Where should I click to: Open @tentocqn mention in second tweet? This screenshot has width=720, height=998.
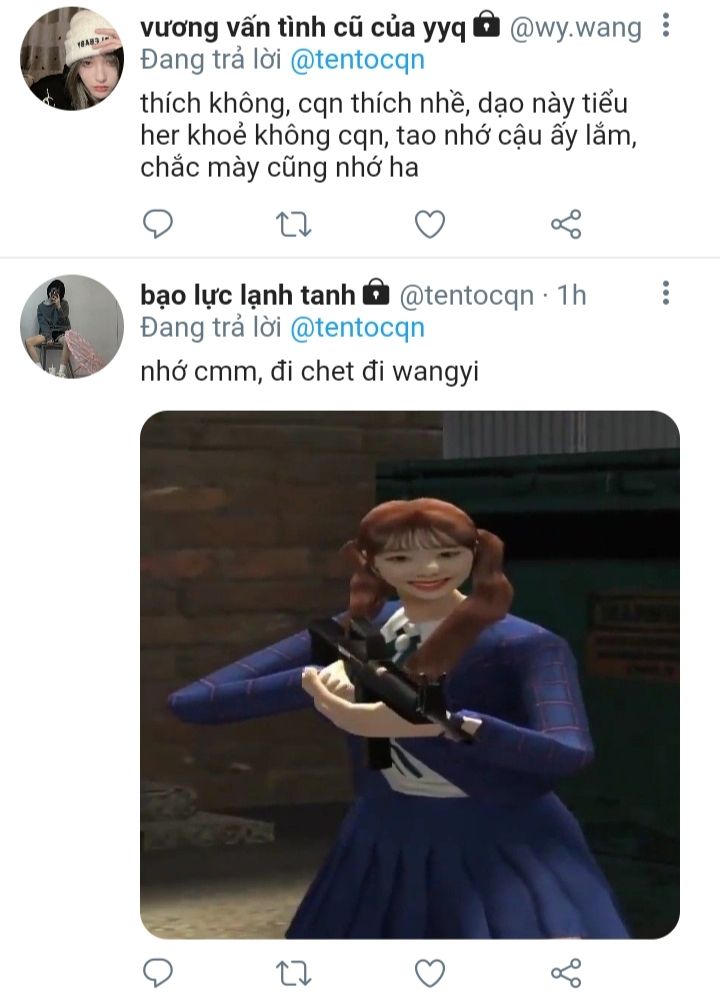click(357, 328)
